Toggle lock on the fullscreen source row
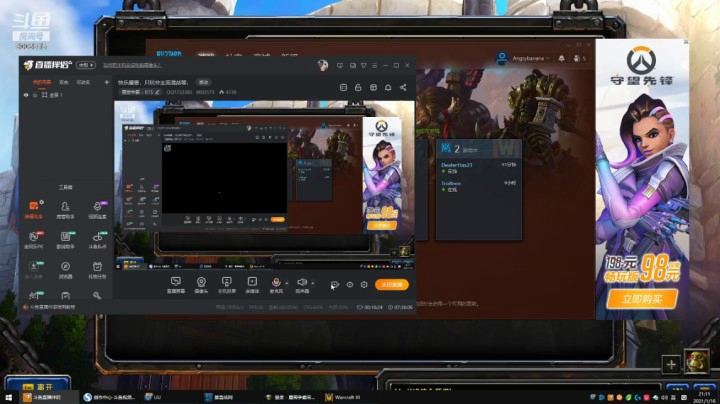 point(35,95)
